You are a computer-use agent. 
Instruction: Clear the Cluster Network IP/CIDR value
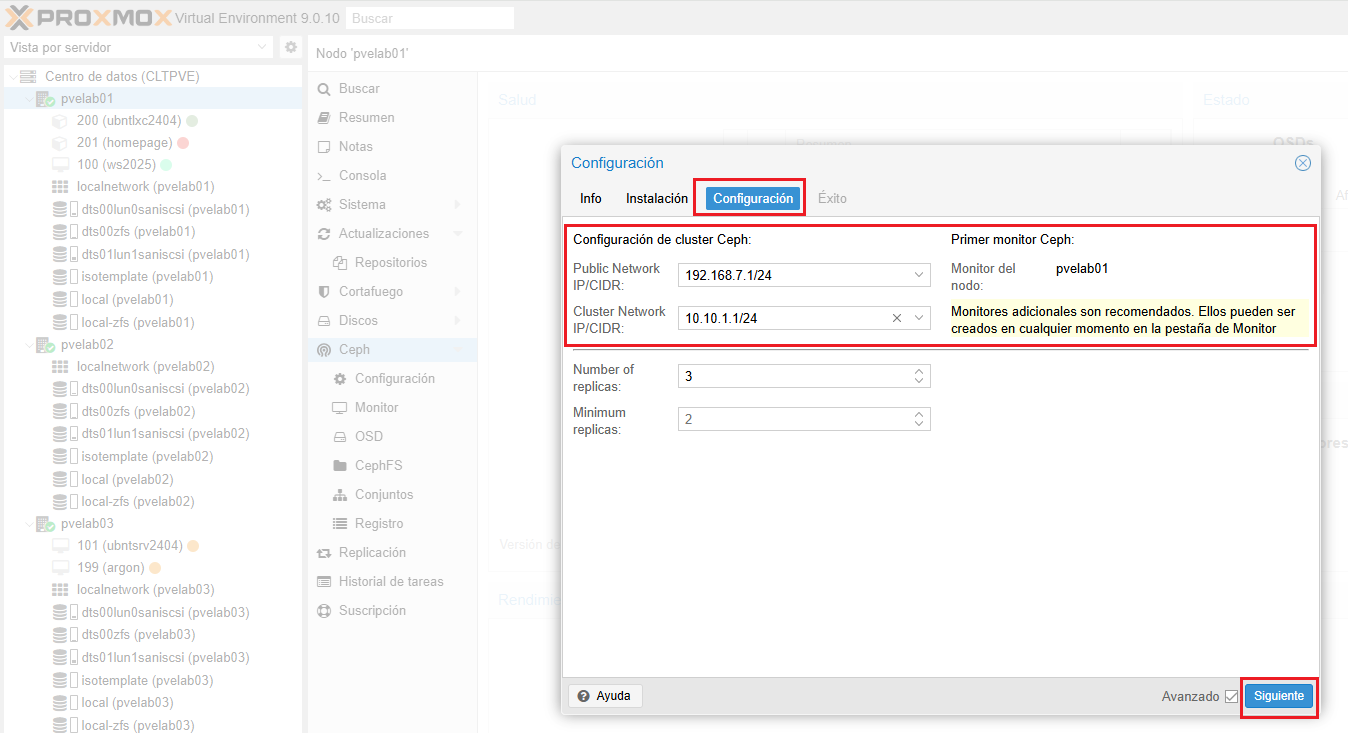tap(896, 318)
